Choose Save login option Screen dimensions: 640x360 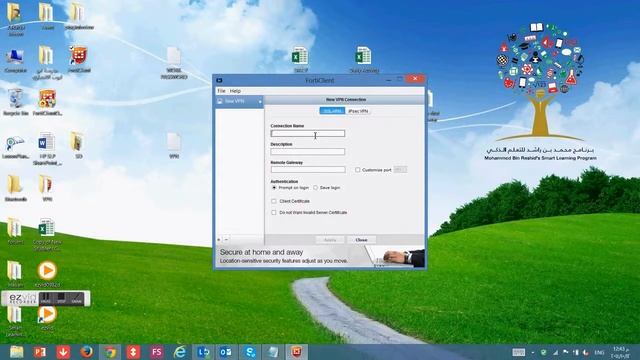316,188
